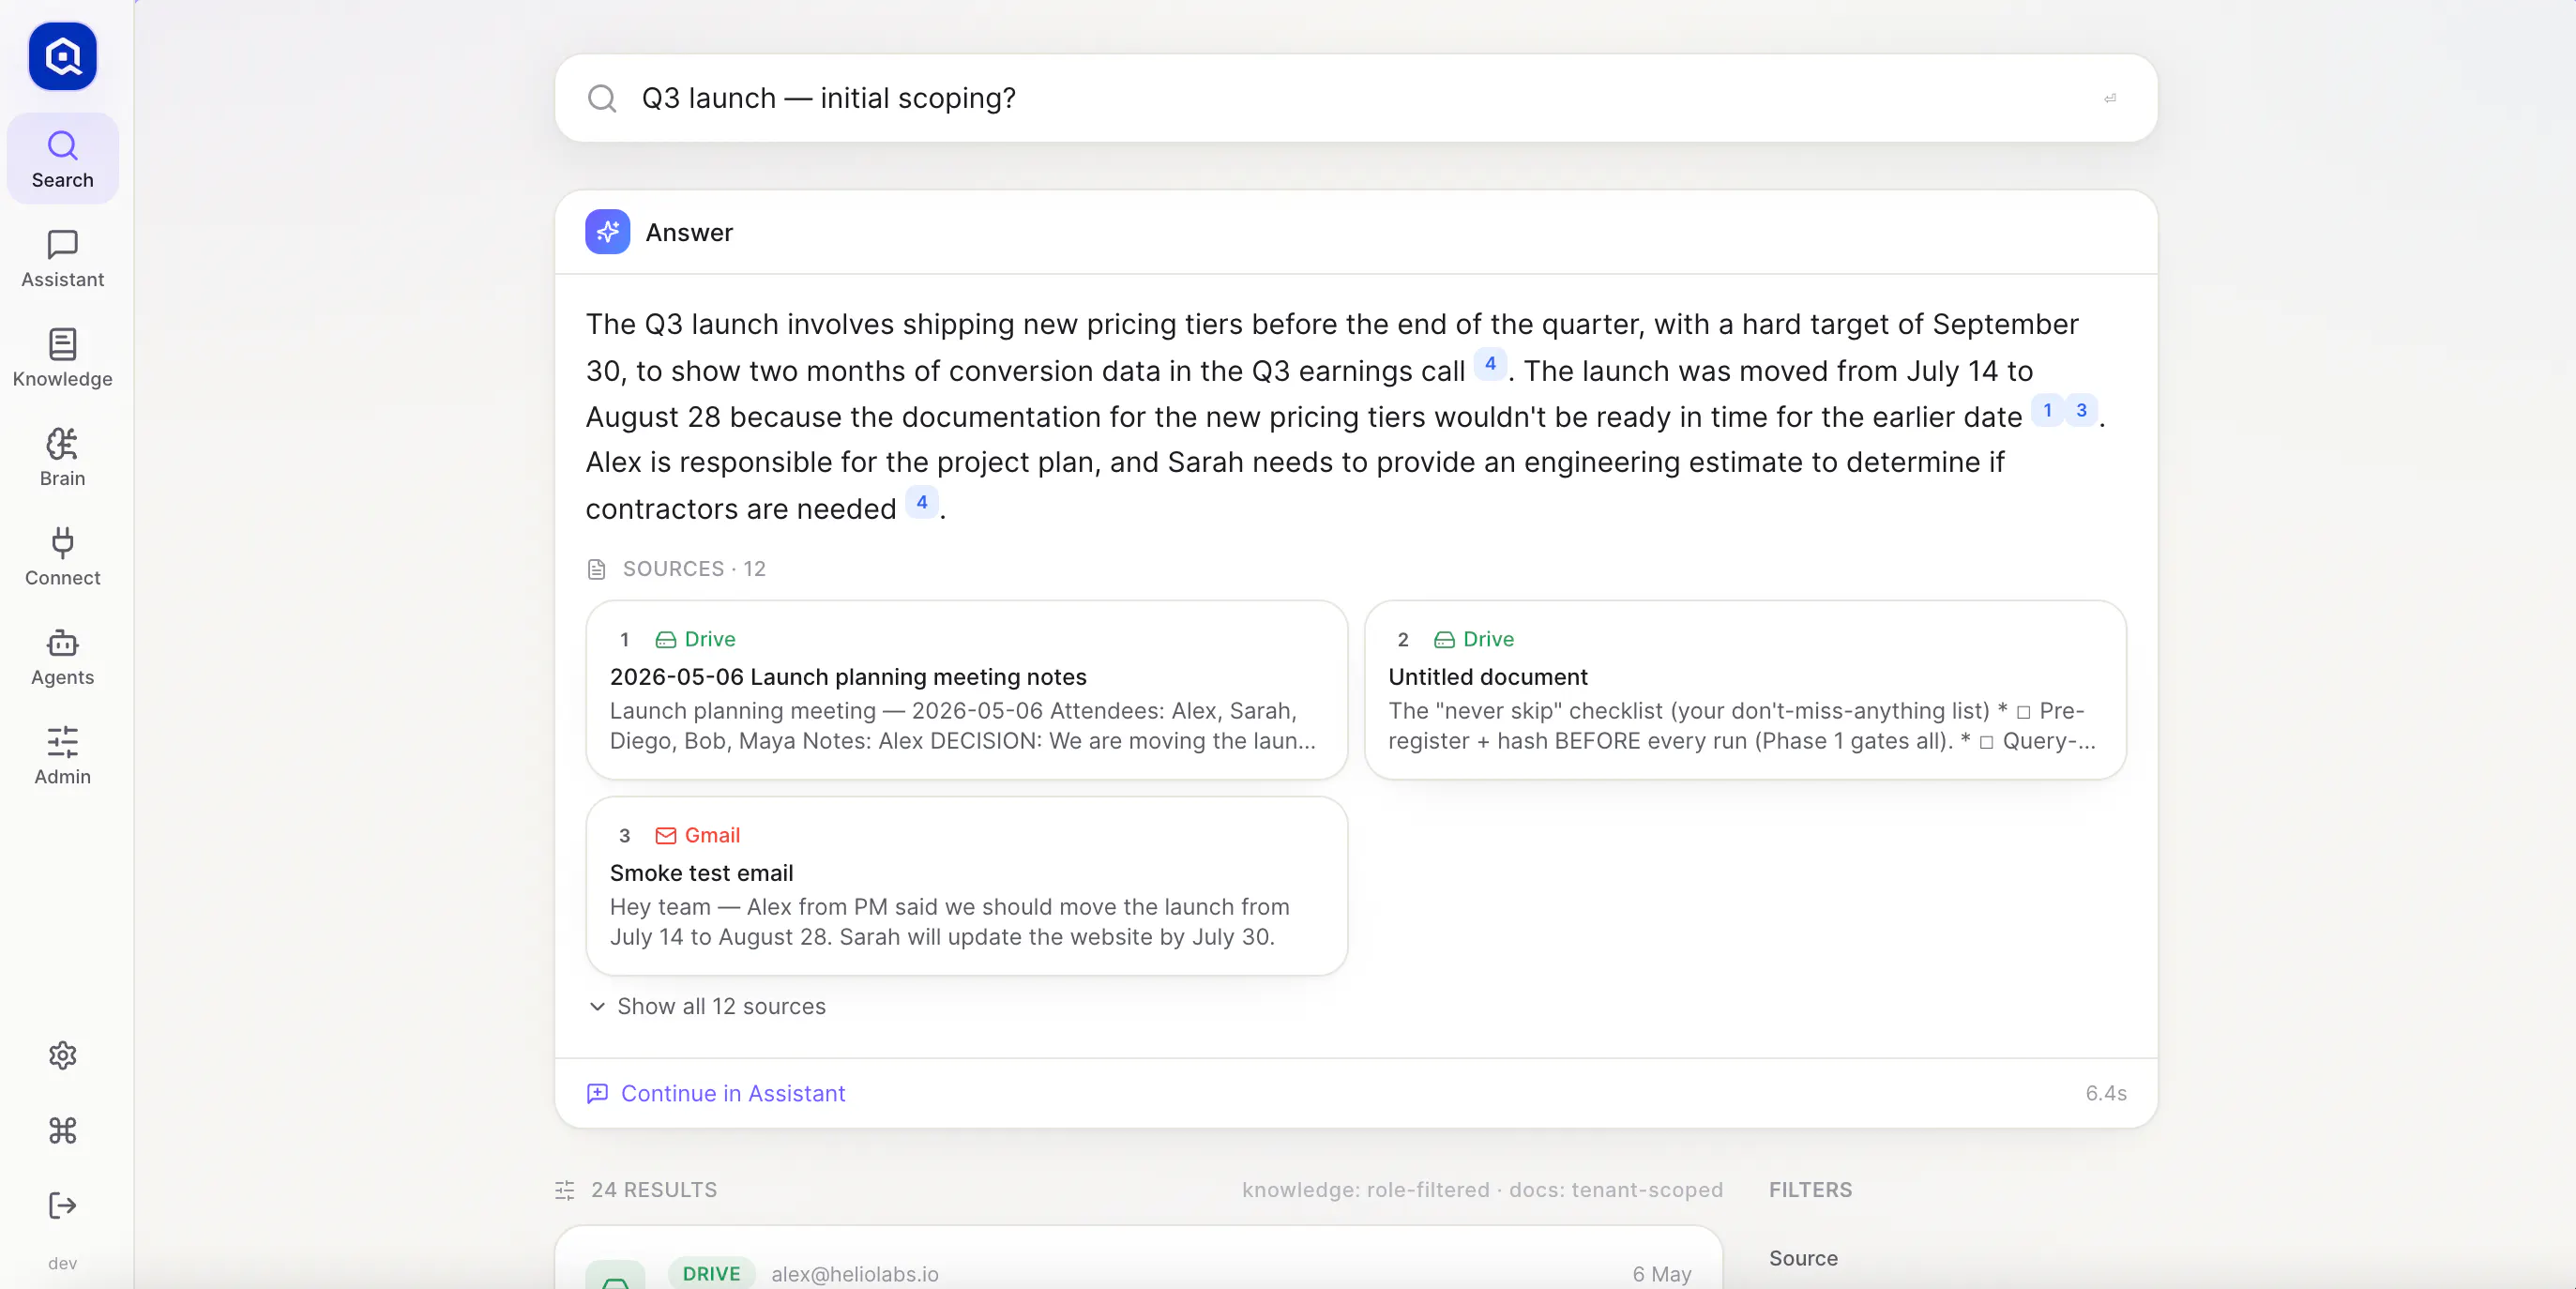Click citation 3 in the answer
2576x1289 pixels.
click(x=2081, y=410)
